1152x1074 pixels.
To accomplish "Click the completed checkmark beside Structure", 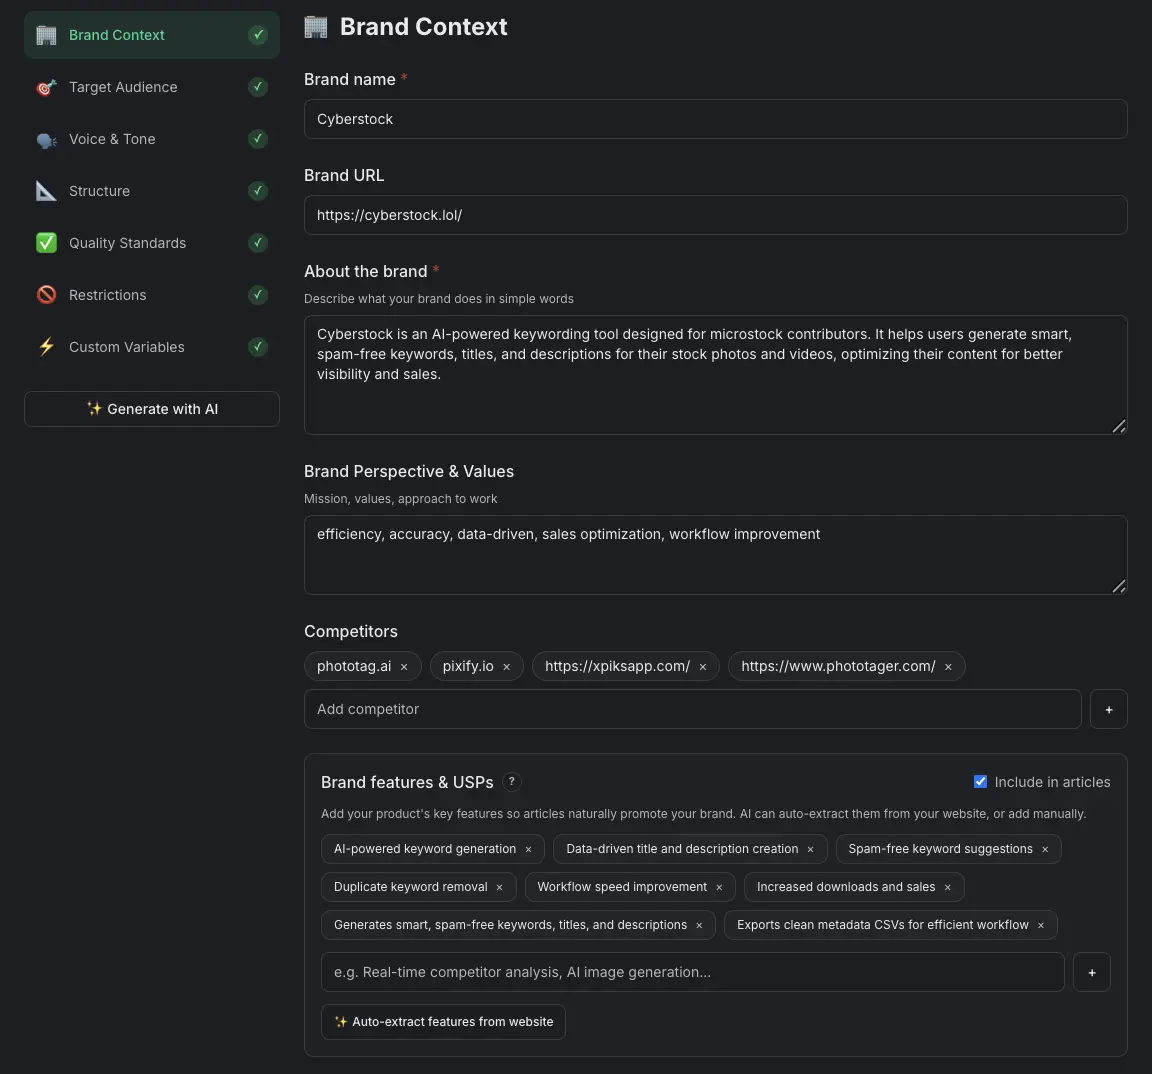I will (x=258, y=191).
